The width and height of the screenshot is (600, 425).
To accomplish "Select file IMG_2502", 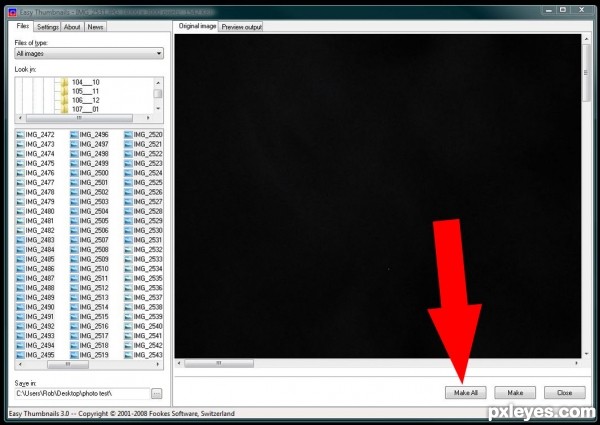I will click(94, 192).
